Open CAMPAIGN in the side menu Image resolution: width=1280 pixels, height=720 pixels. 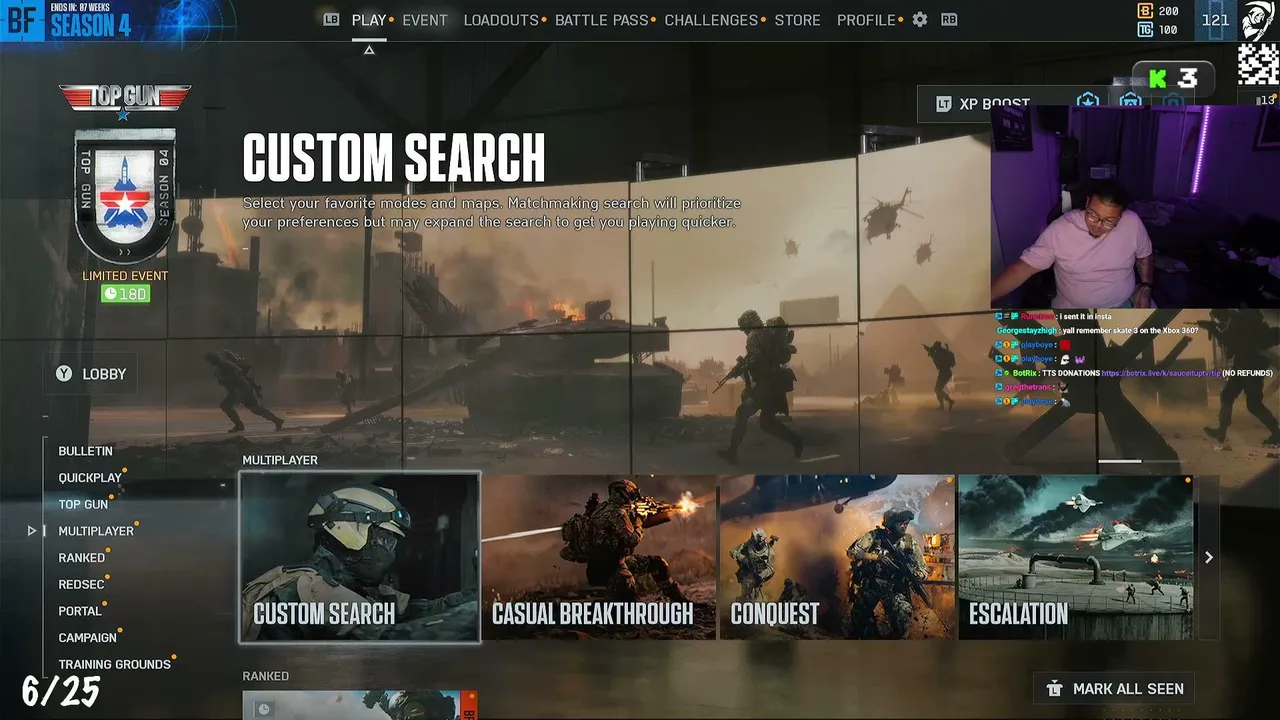click(x=88, y=638)
